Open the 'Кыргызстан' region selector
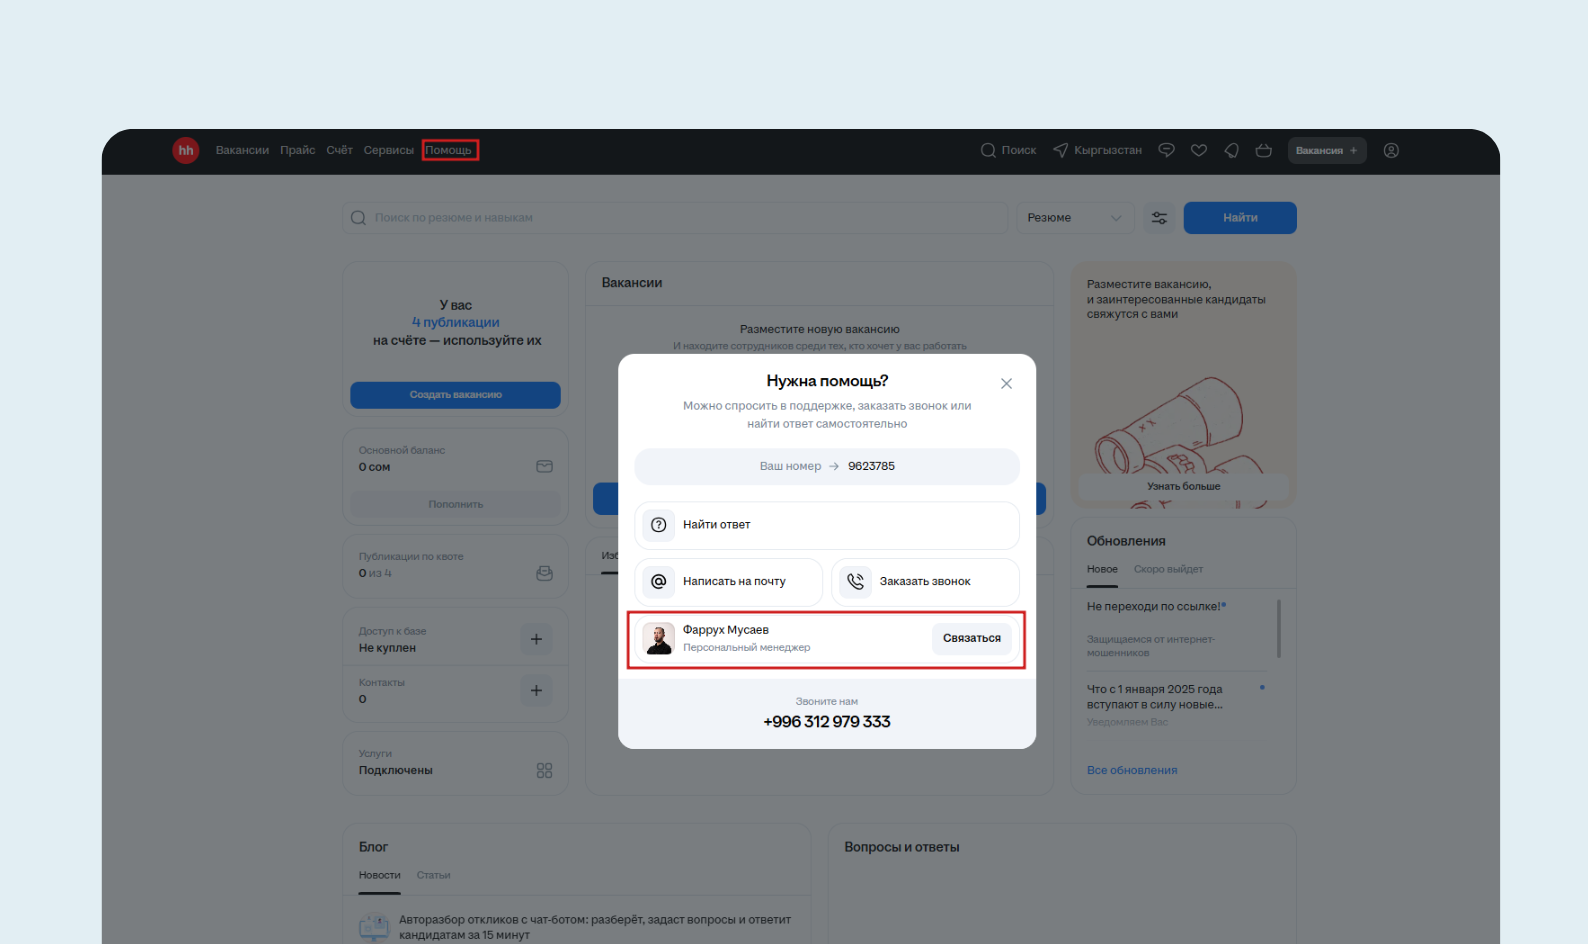The height and width of the screenshot is (944, 1588). point(1097,150)
